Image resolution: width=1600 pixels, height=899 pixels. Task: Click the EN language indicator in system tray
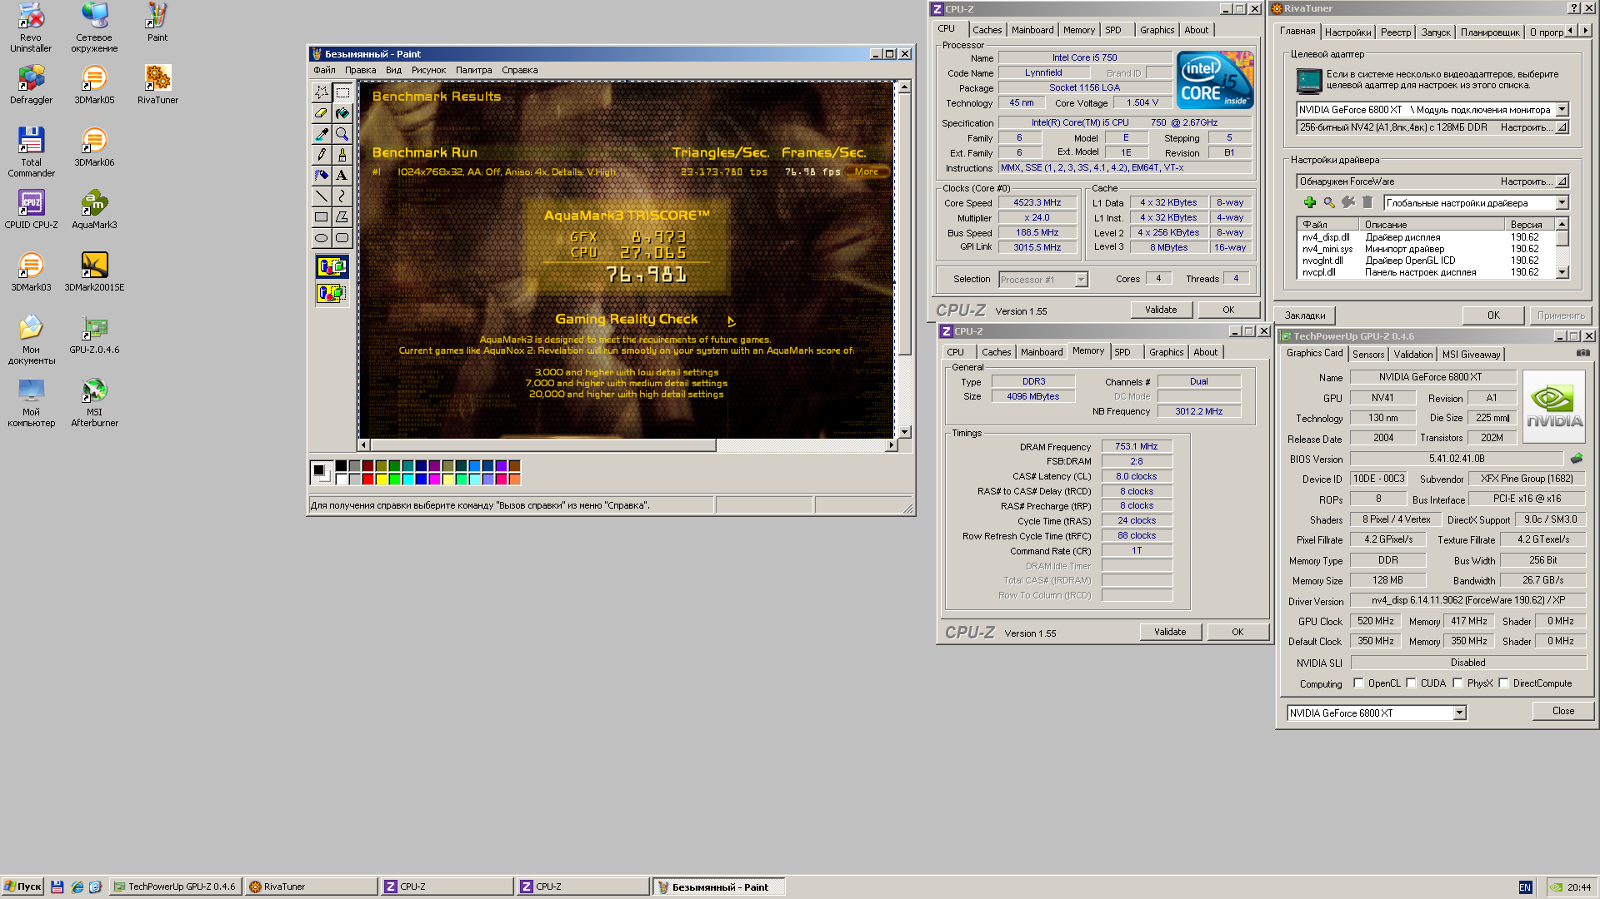click(x=1525, y=887)
